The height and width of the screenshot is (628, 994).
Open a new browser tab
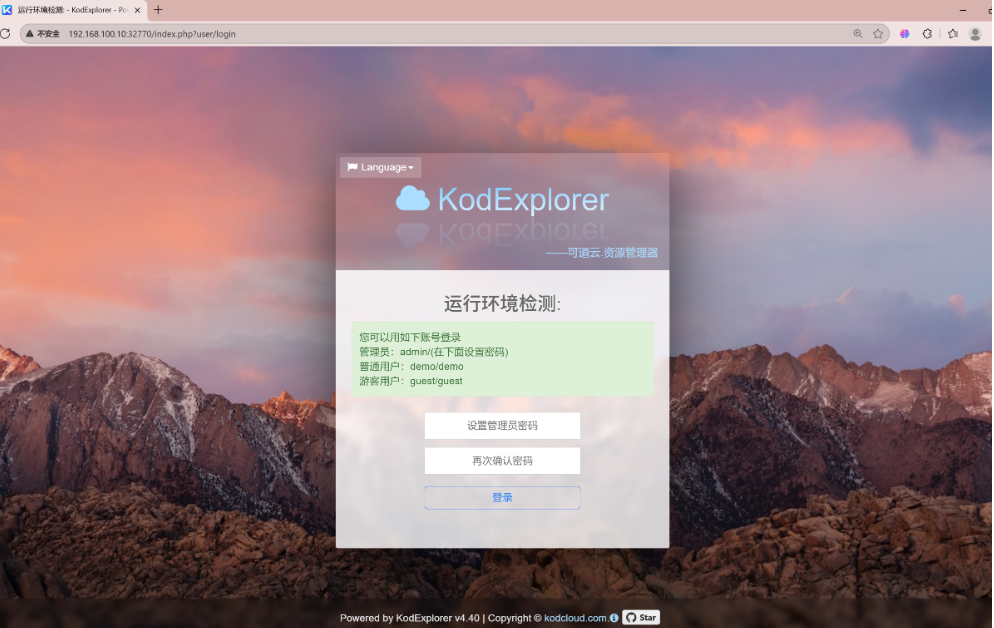point(158,10)
